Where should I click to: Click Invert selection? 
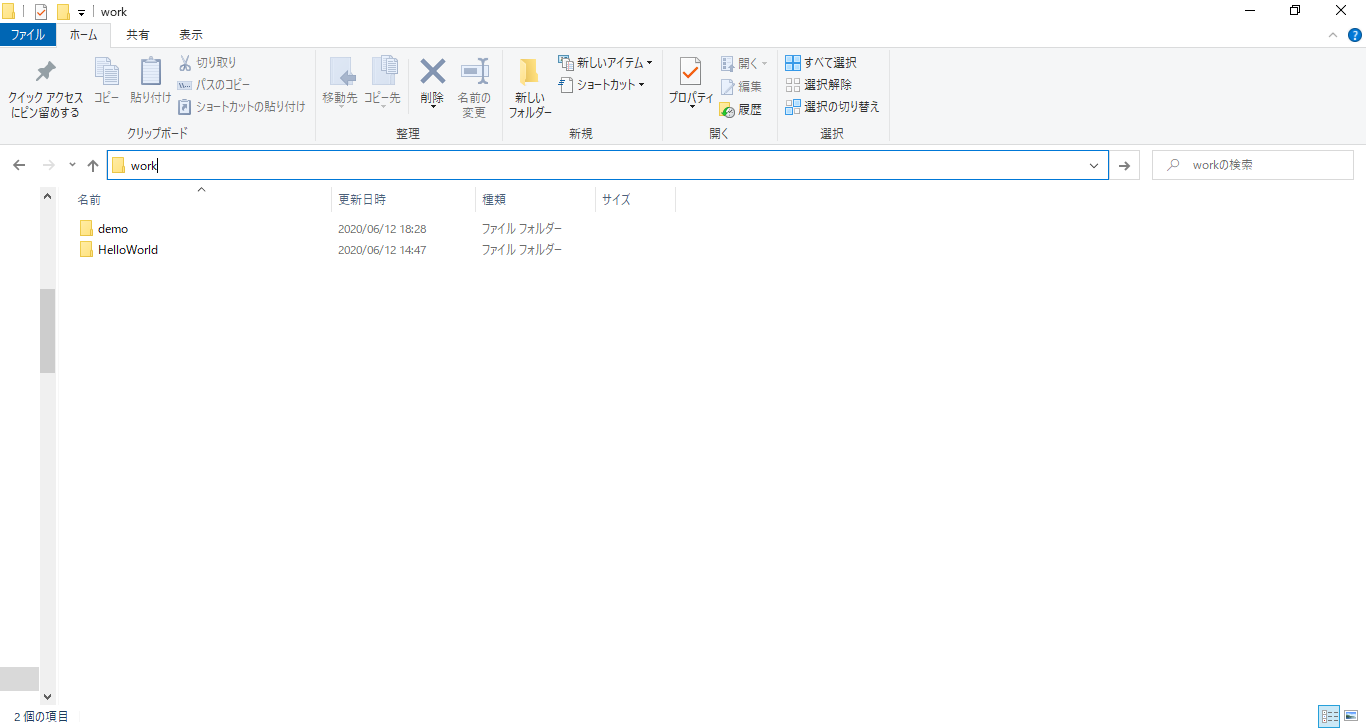(832, 107)
